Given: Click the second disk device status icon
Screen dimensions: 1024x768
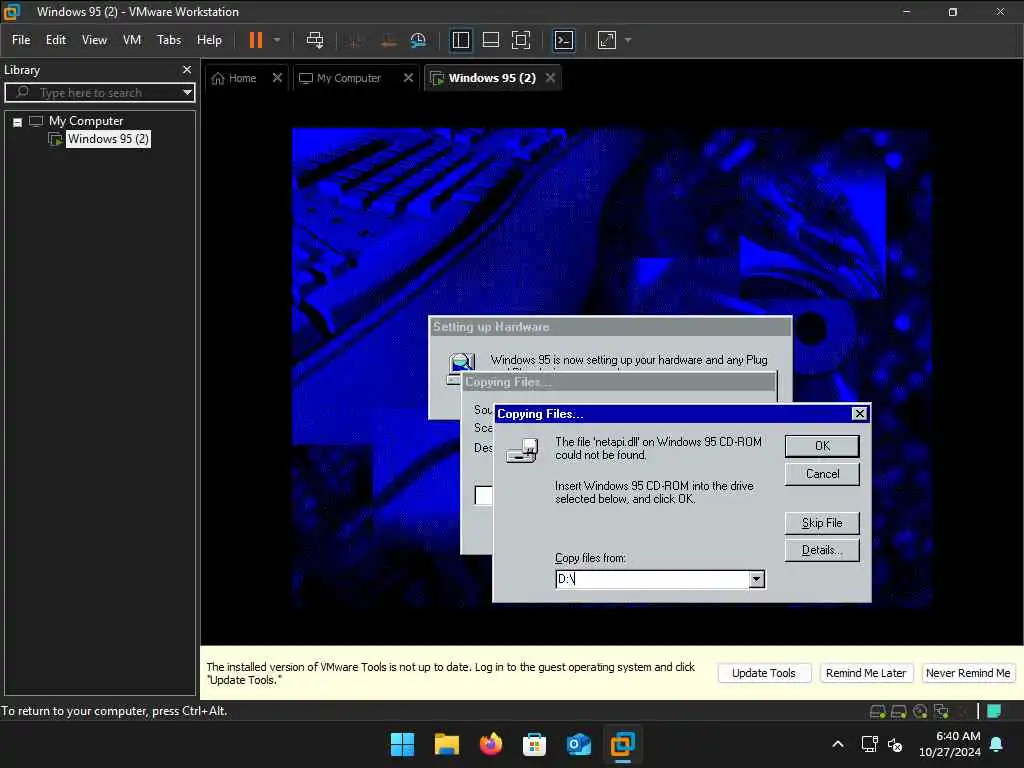Looking at the screenshot, I should [x=899, y=711].
